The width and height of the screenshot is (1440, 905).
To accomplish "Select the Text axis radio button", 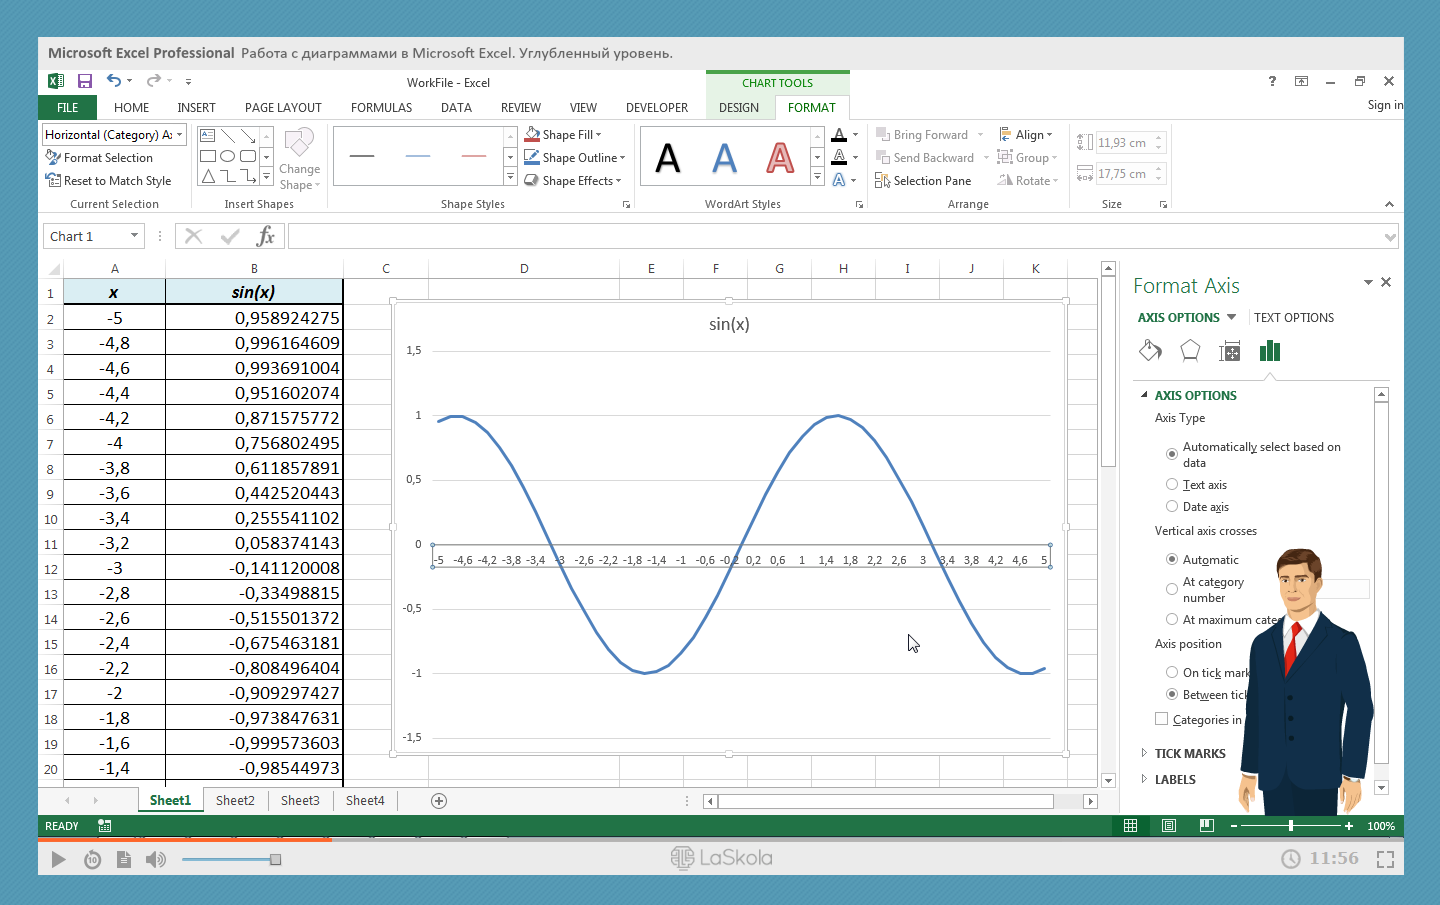I will [x=1172, y=484].
